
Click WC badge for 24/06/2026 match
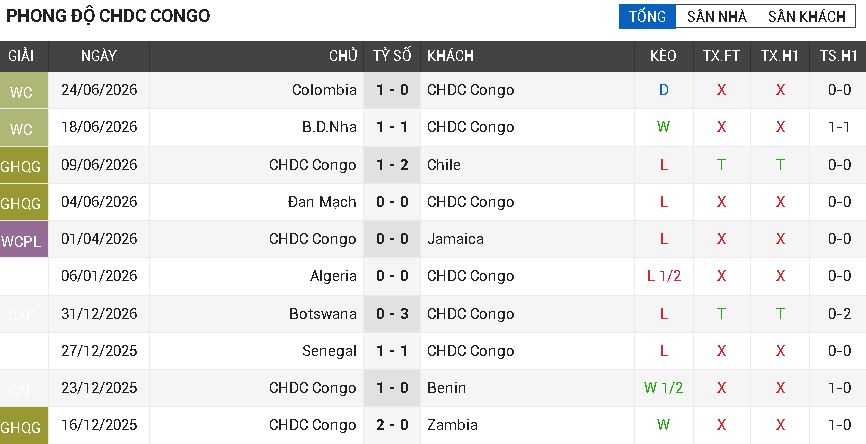click(x=21, y=91)
